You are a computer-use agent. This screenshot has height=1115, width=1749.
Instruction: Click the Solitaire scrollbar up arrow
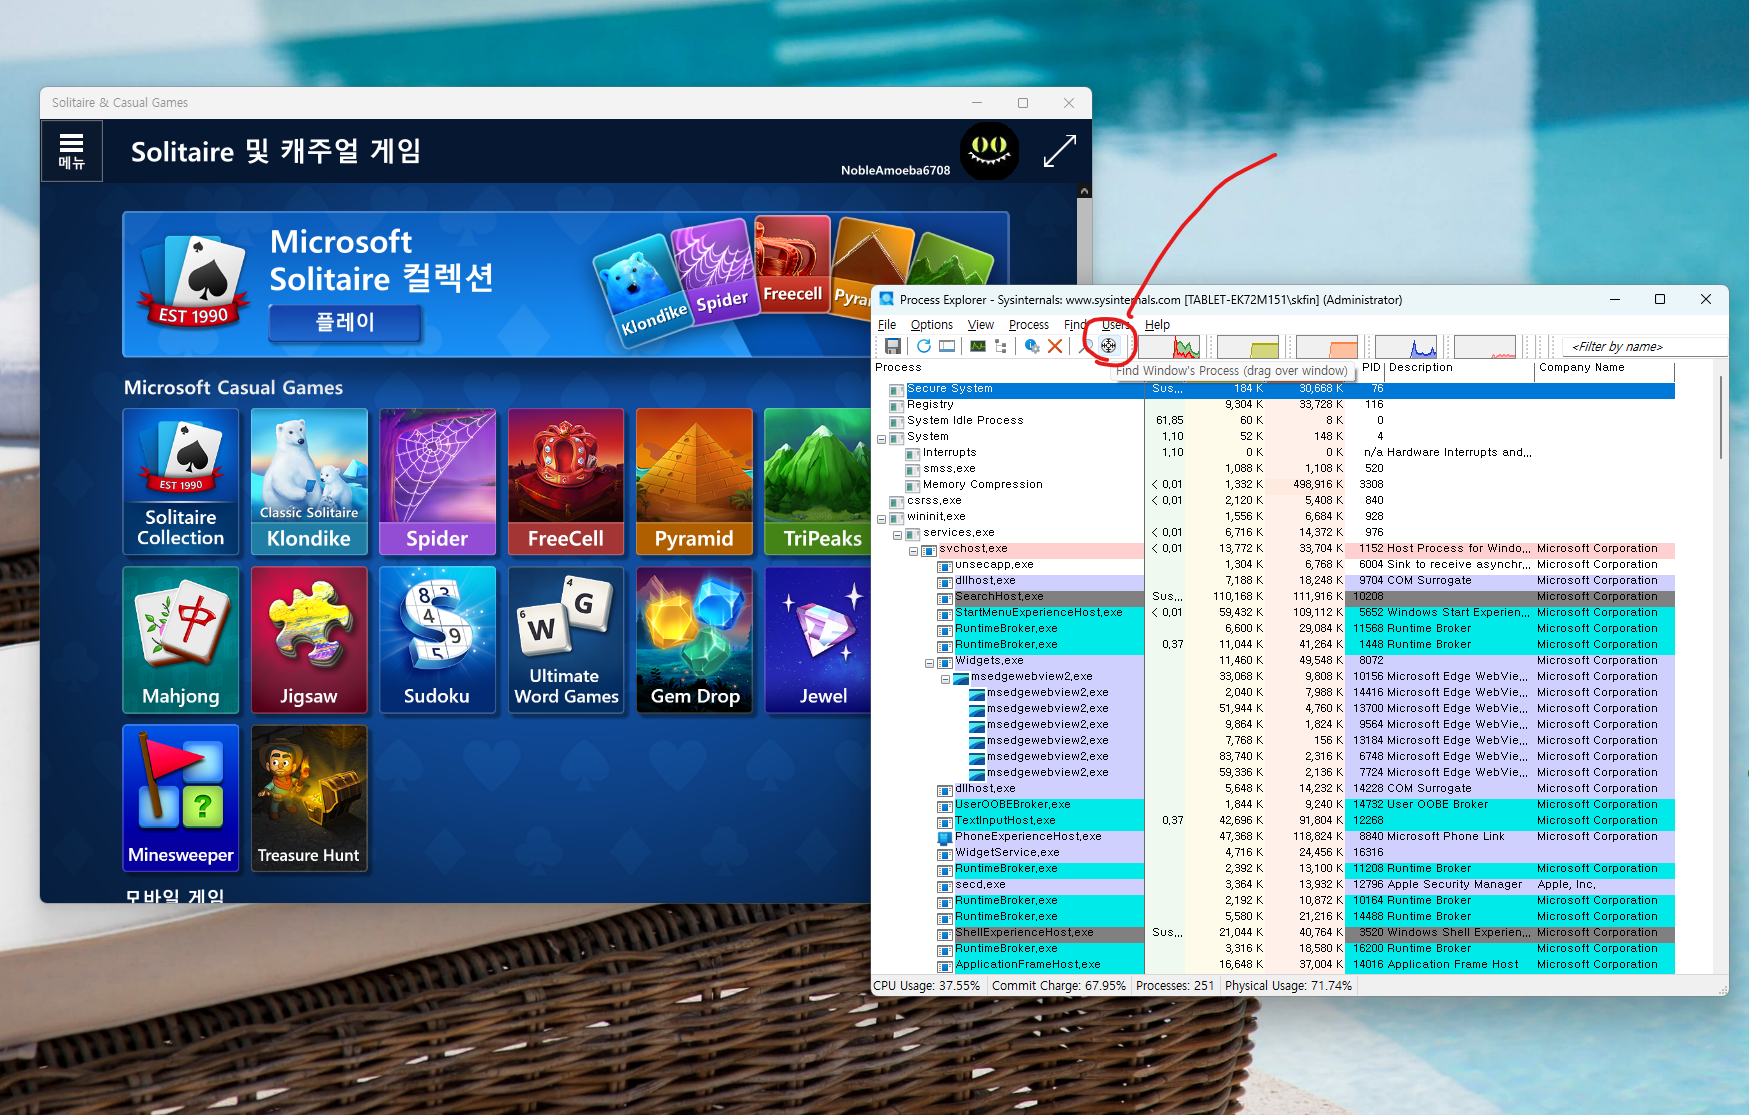pyautogui.click(x=1084, y=191)
